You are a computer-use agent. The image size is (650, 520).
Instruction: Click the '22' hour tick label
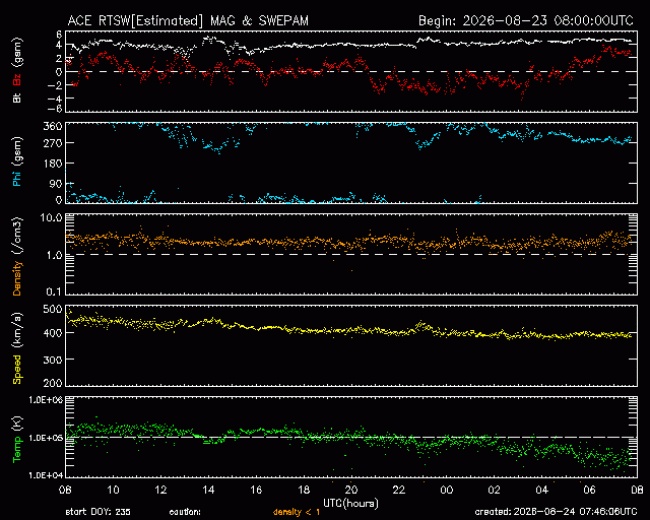pyautogui.click(x=399, y=490)
